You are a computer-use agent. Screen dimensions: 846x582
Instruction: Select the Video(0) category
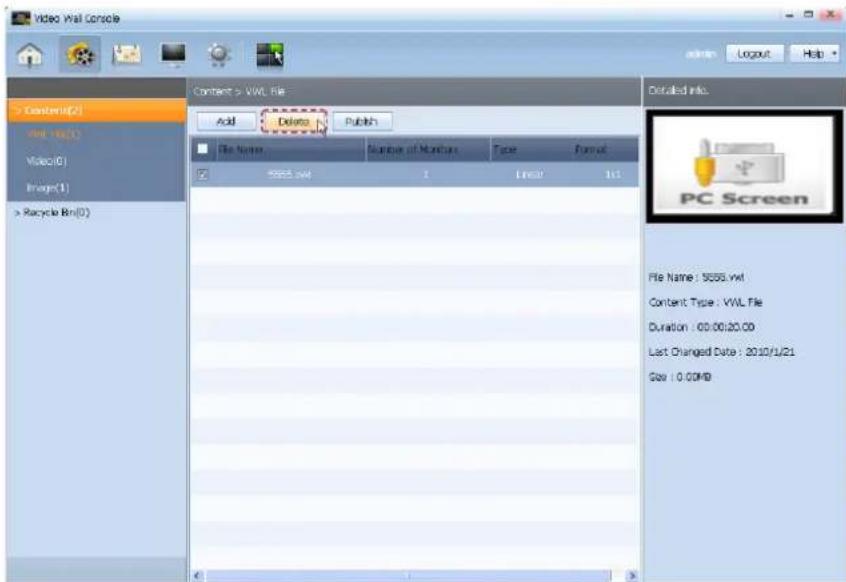pyautogui.click(x=46, y=161)
